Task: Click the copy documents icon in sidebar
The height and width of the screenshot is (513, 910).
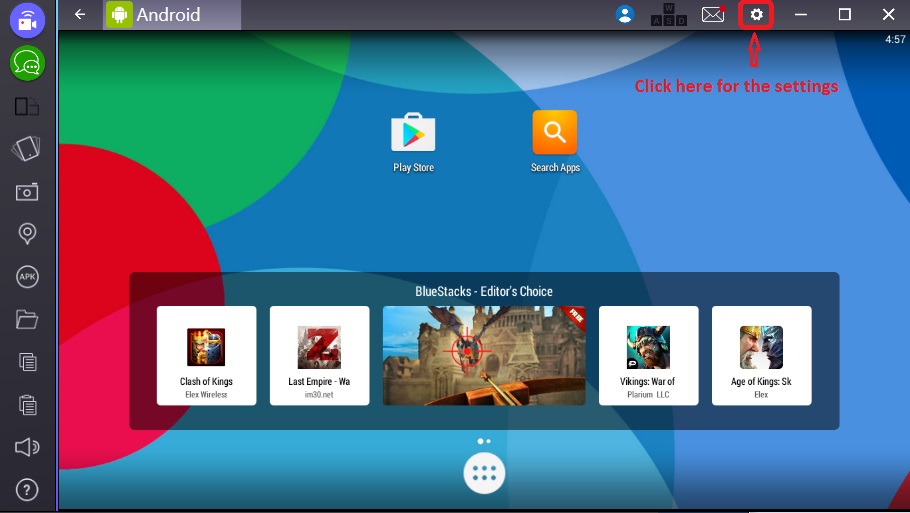Action: (x=27, y=362)
